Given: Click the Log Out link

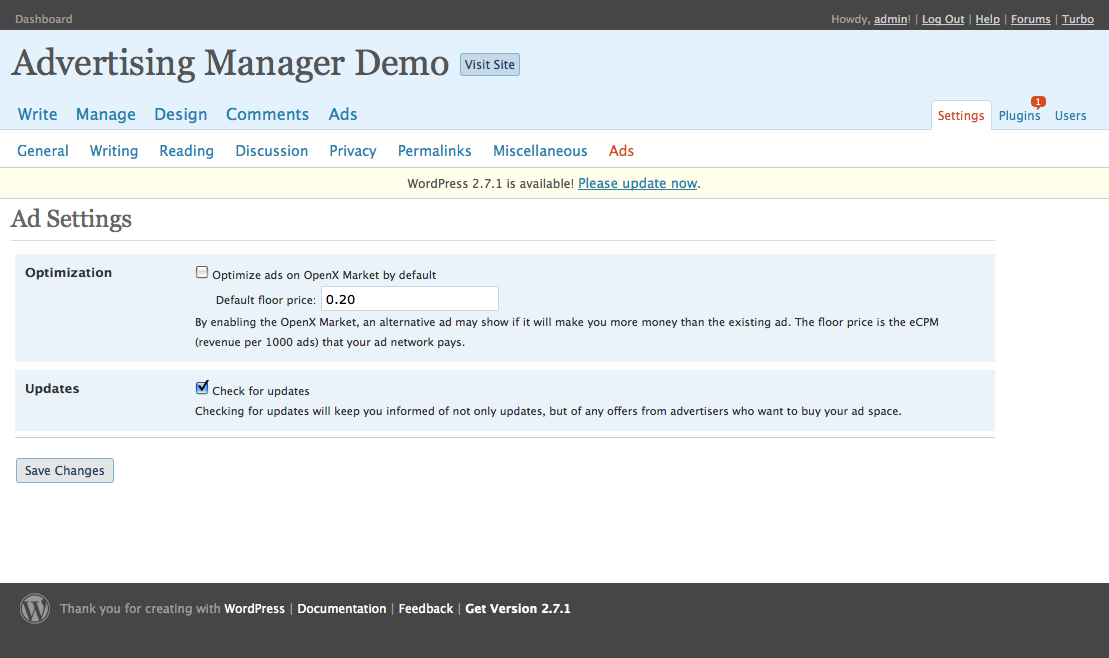Looking at the screenshot, I should (943, 19).
